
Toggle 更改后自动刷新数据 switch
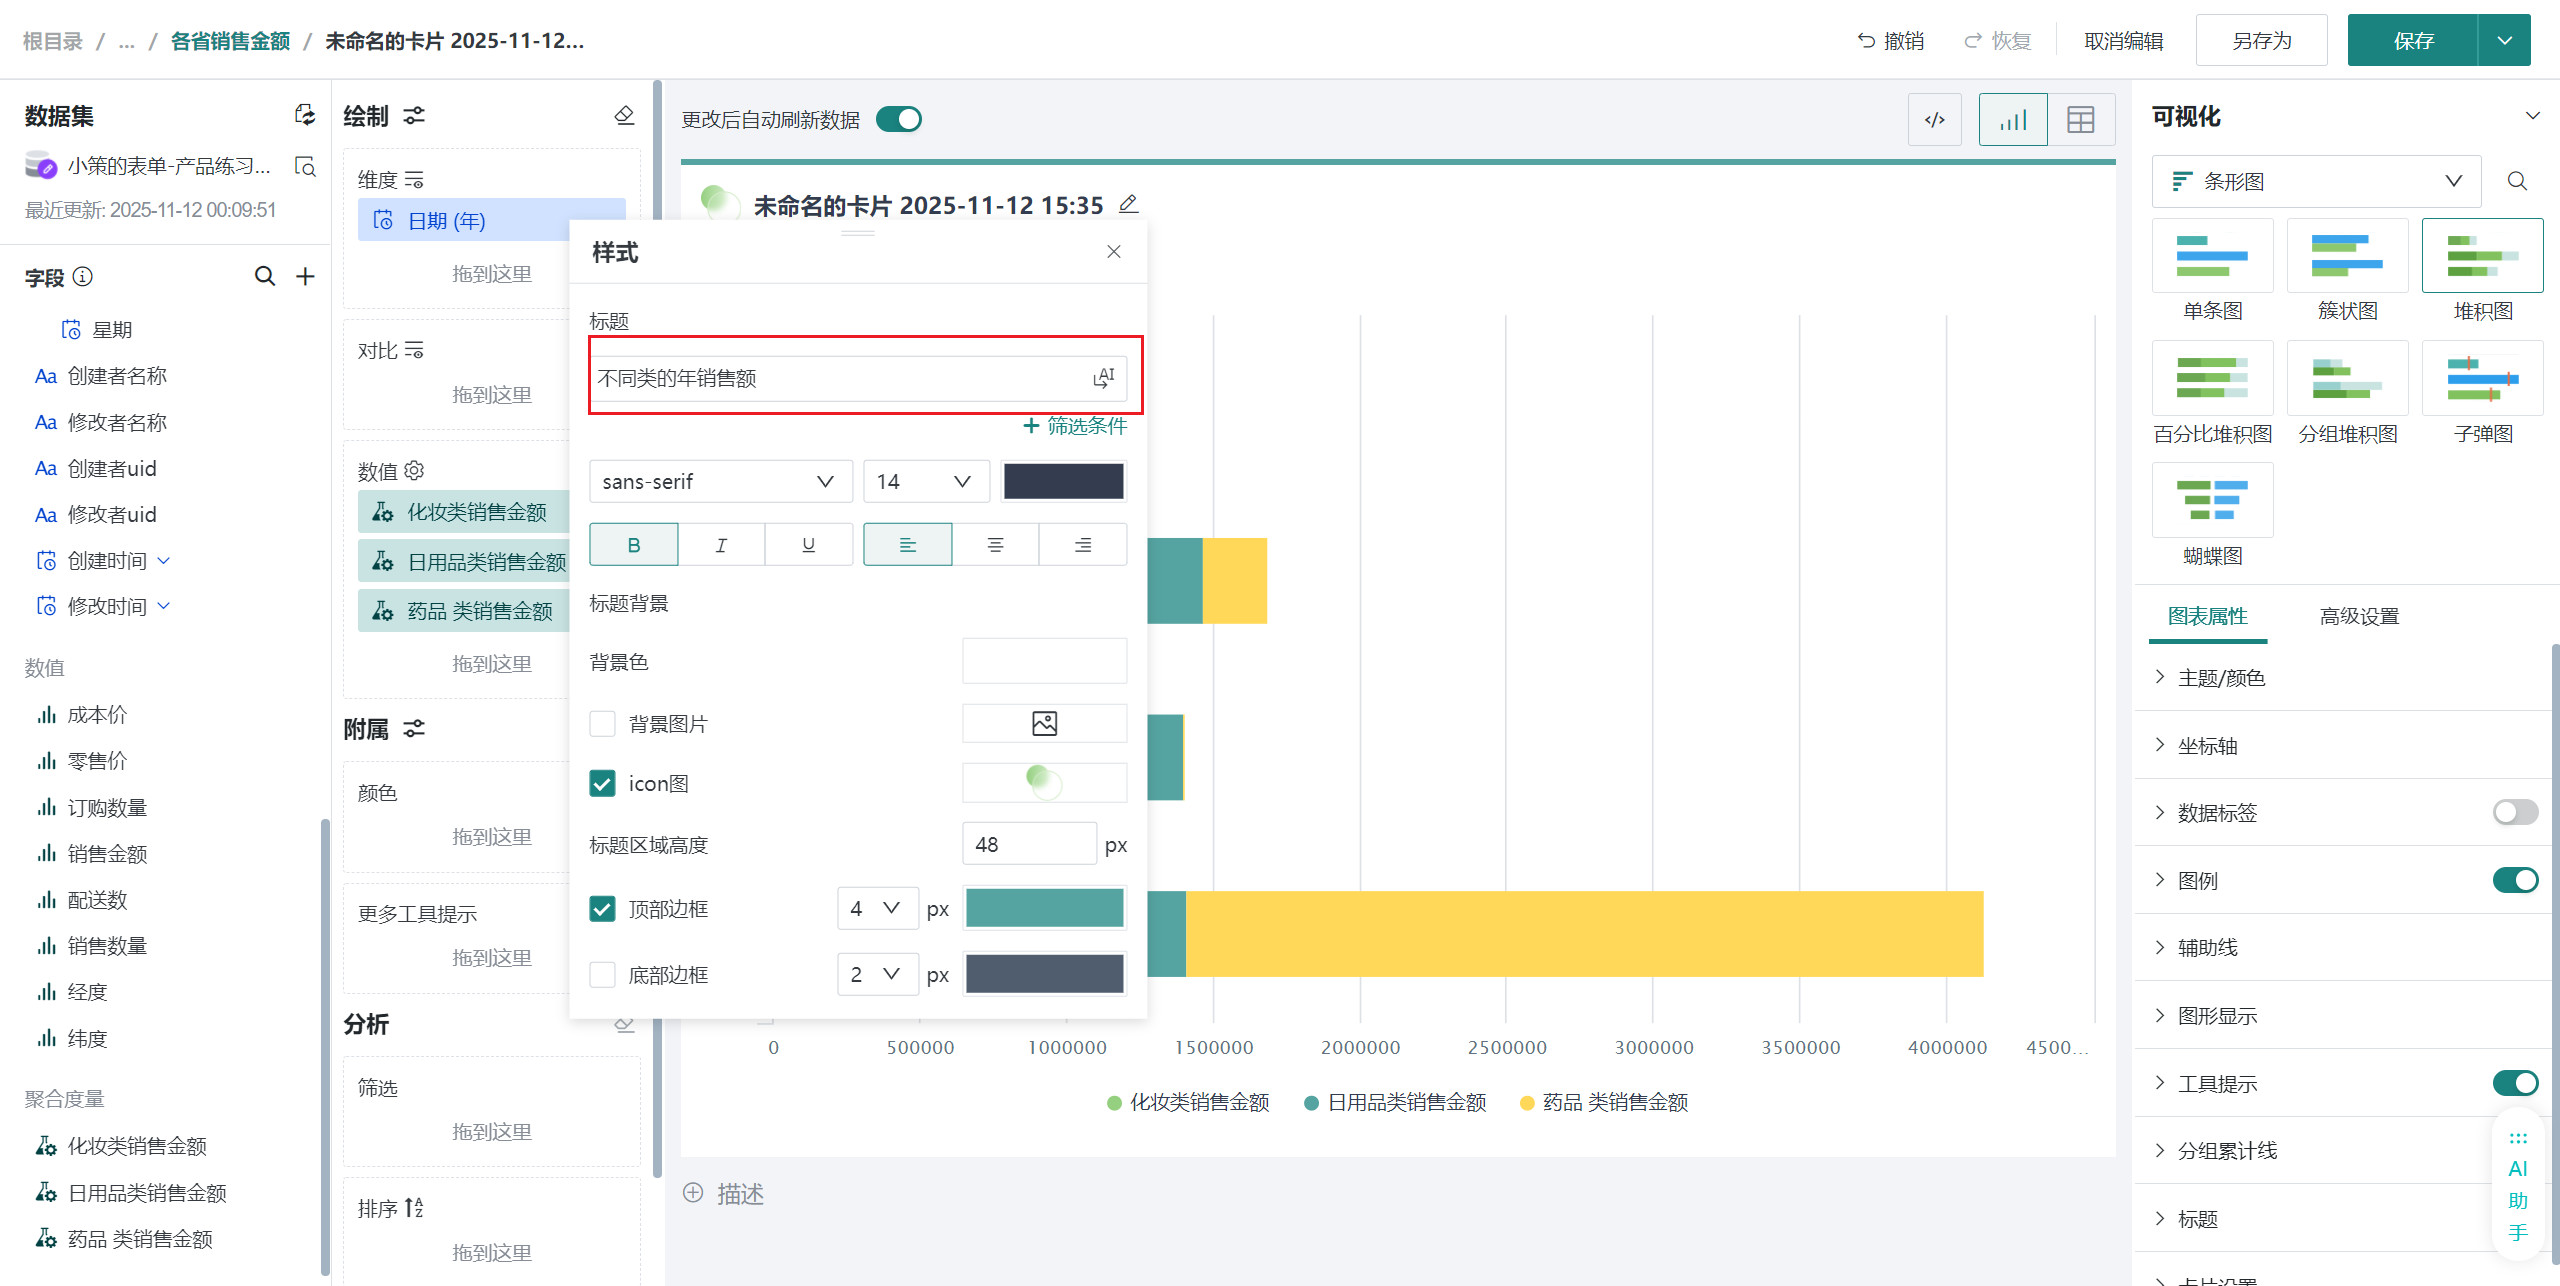click(x=898, y=120)
